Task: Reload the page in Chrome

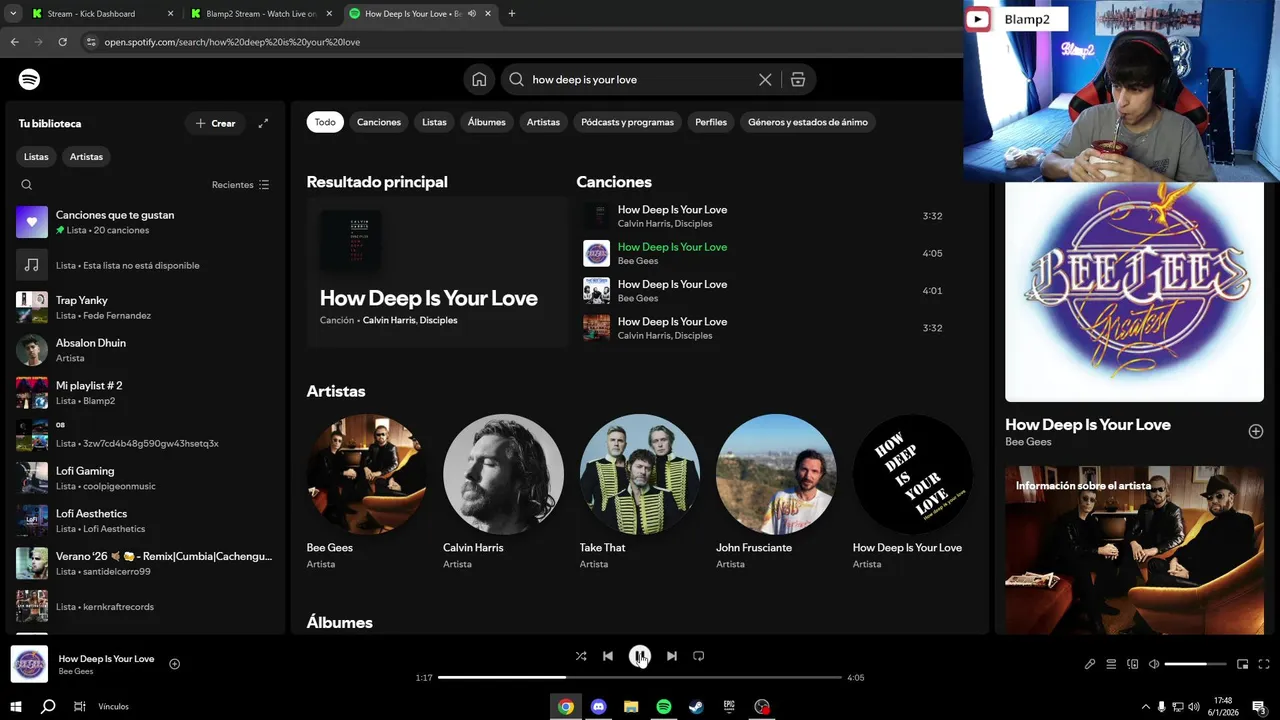Action: point(62,42)
